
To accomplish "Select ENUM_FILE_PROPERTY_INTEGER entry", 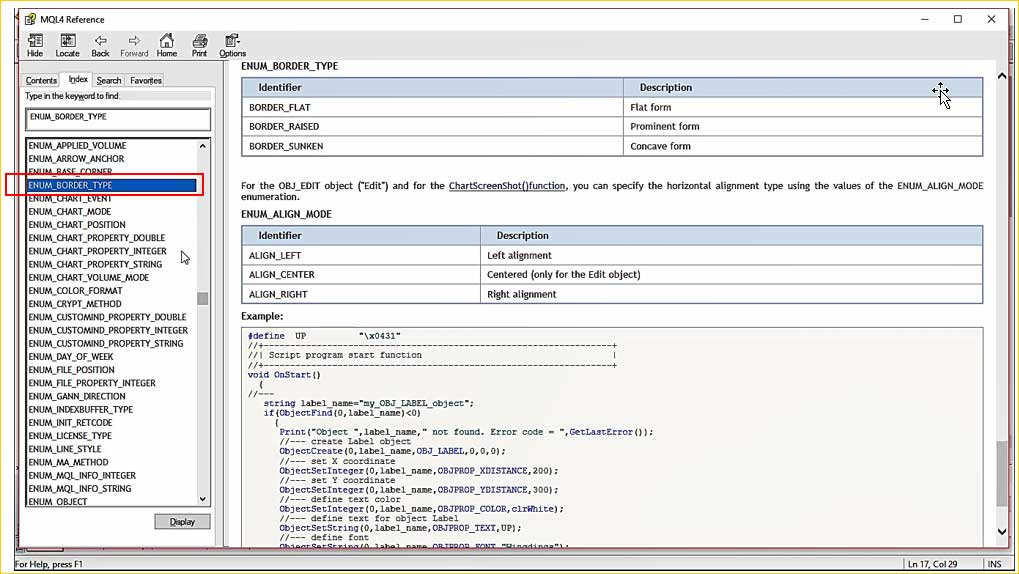I will (x=92, y=383).
